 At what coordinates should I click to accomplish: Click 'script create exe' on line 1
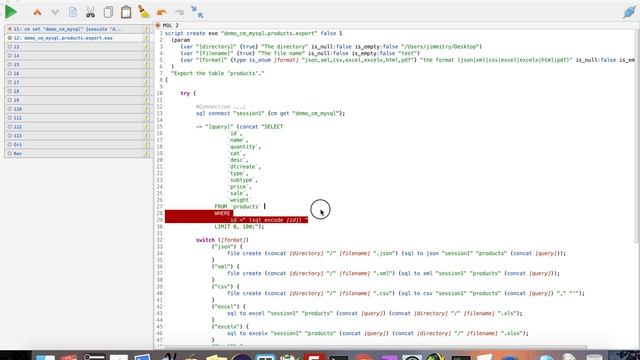[191, 33]
